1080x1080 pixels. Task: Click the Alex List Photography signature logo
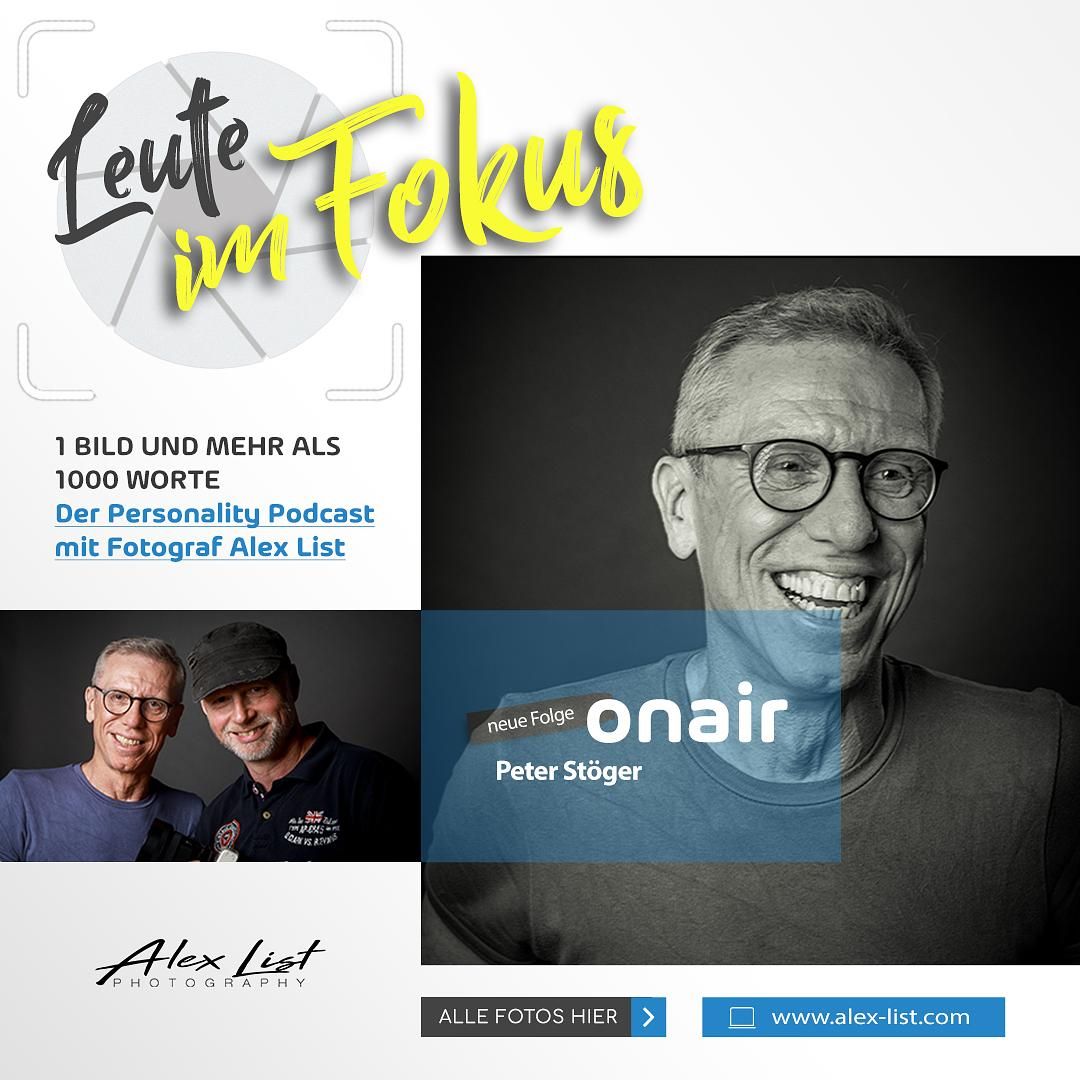pos(209,963)
